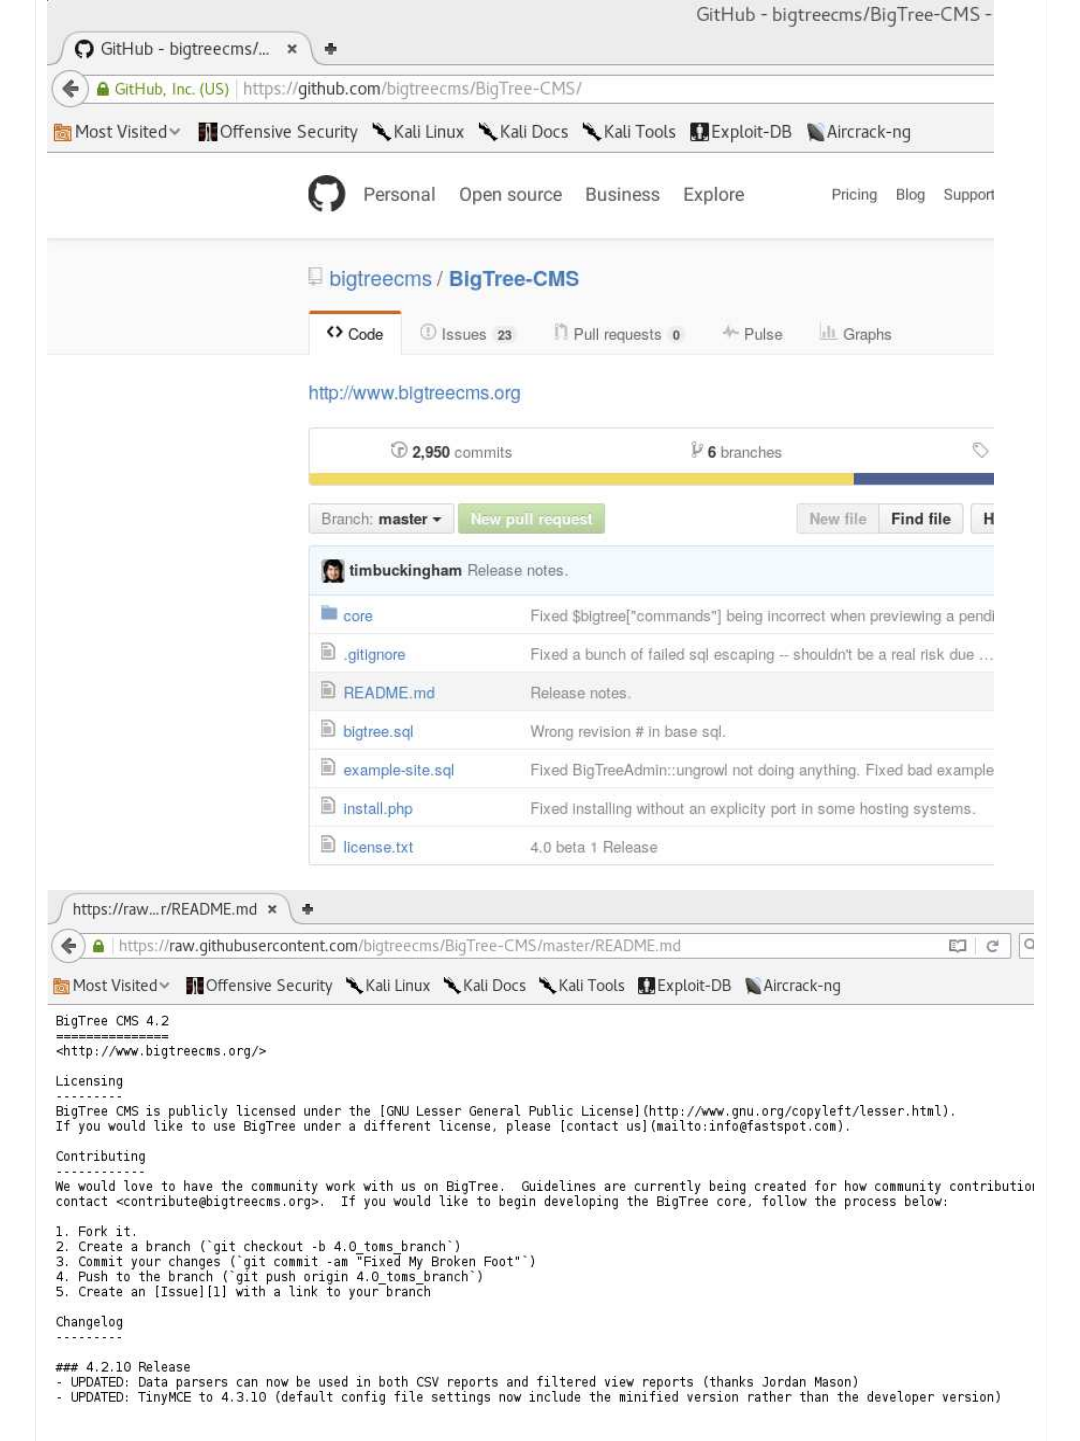
Task: Close the README.md browser tab
Action: point(272,909)
